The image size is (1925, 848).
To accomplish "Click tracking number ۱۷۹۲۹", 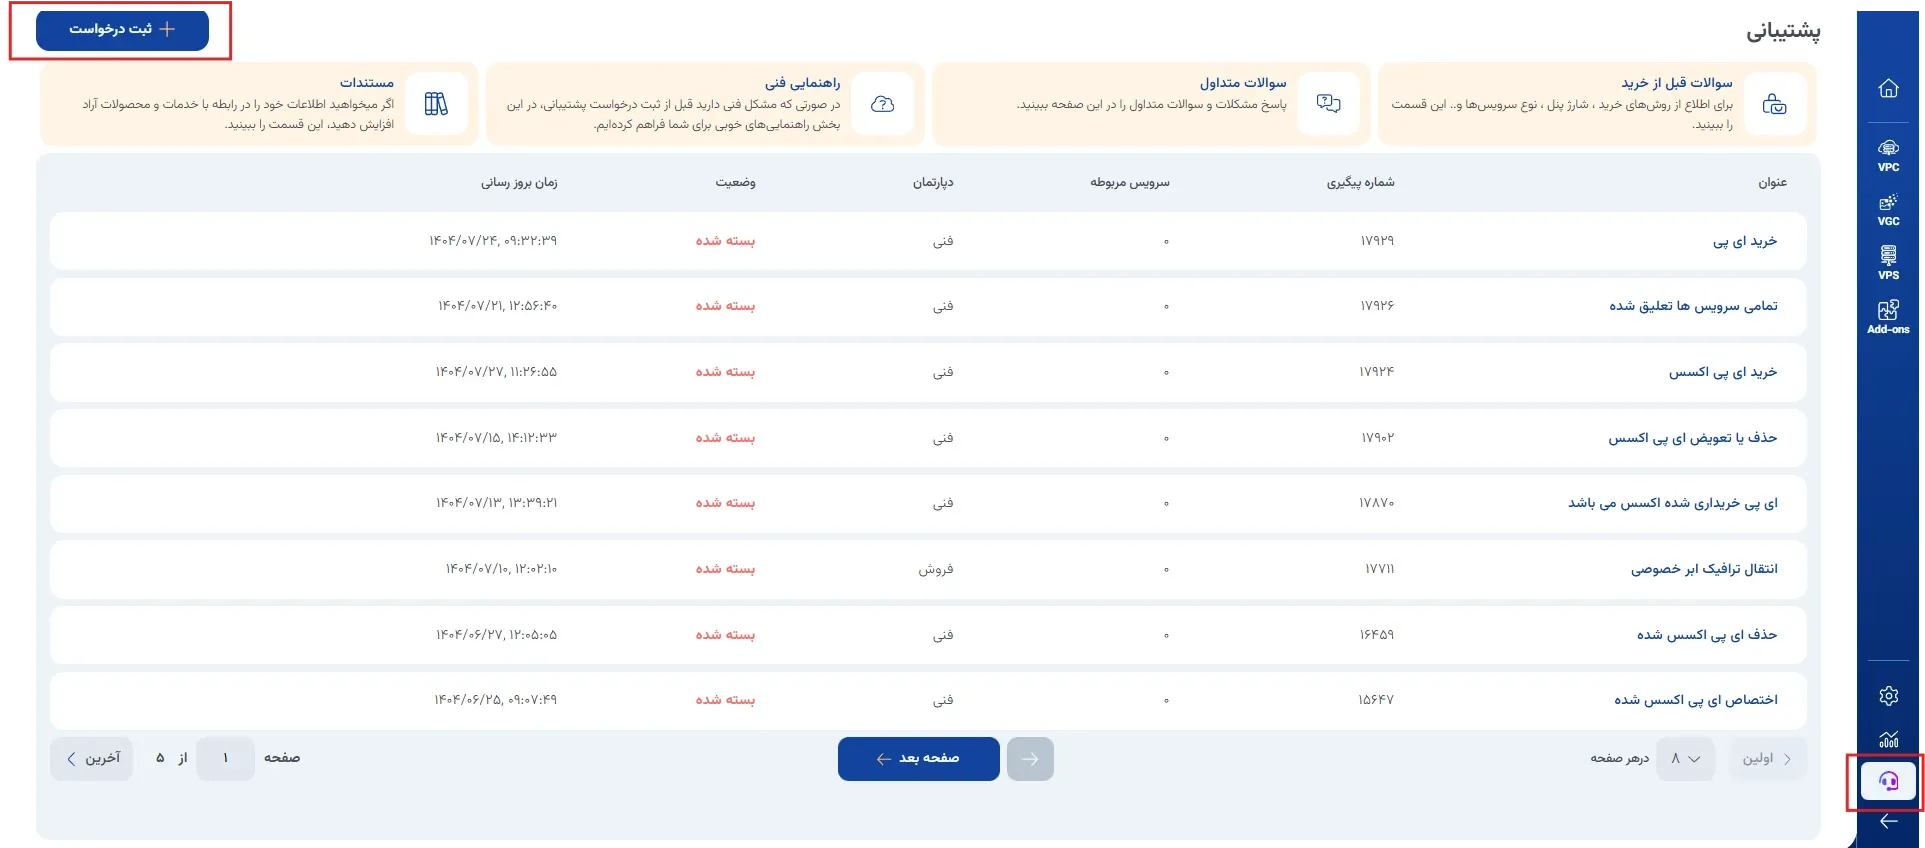I will pos(1377,241).
